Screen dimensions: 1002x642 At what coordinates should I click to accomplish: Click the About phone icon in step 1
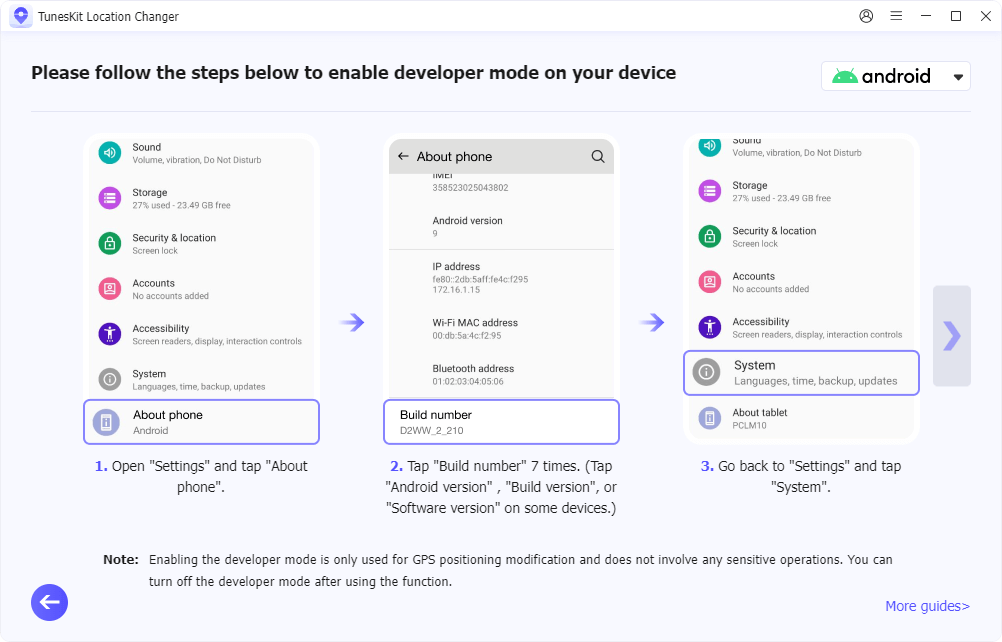[106, 422]
